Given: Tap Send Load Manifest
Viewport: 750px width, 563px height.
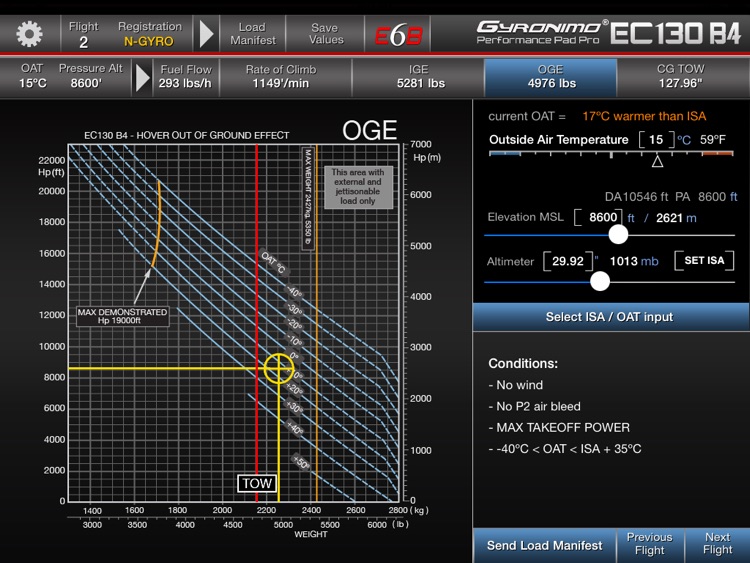Looking at the screenshot, I should point(544,545).
